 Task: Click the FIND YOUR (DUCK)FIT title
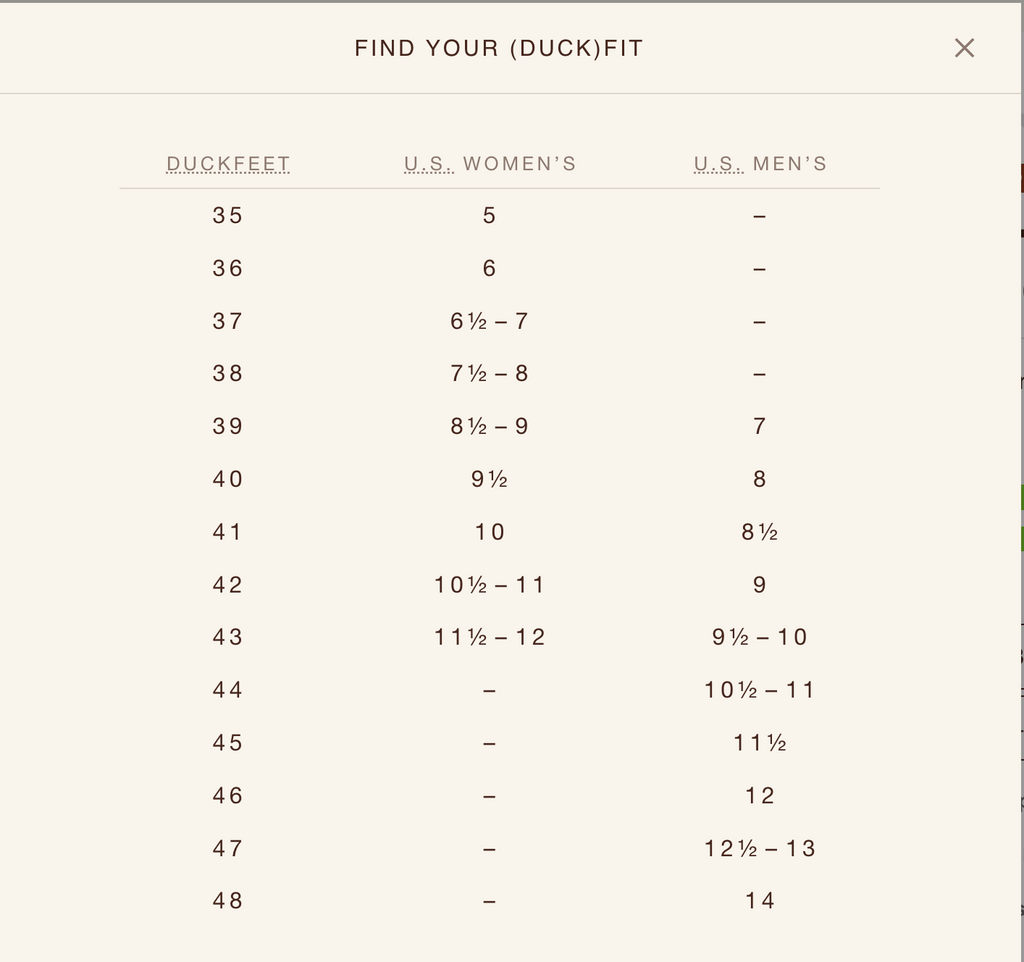(499, 48)
